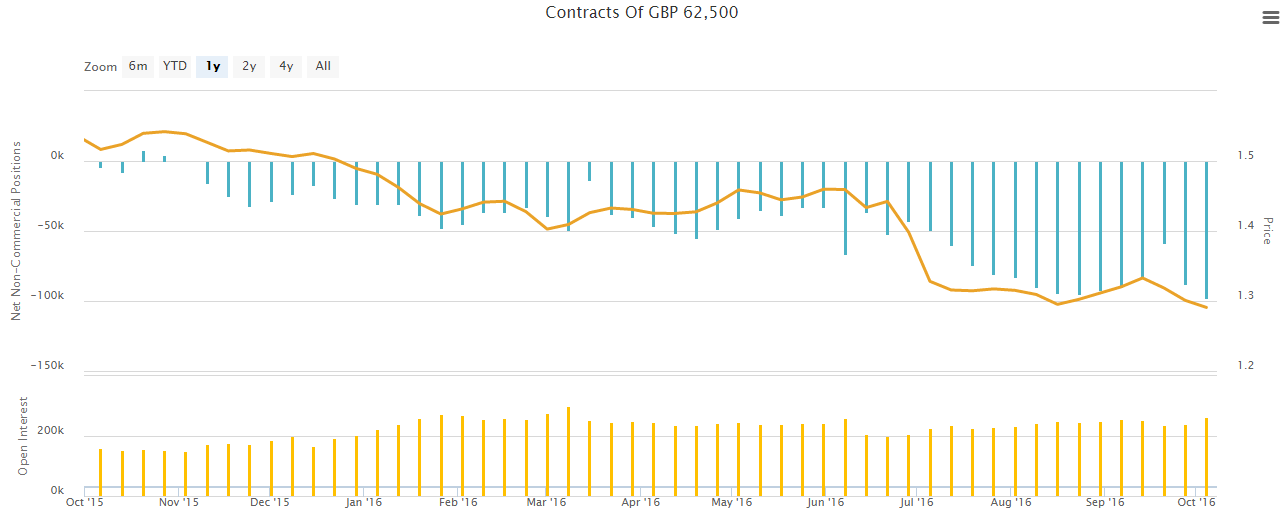Image resolution: width=1281 pixels, height=524 pixels.
Task: Show All data range
Action: tap(323, 67)
